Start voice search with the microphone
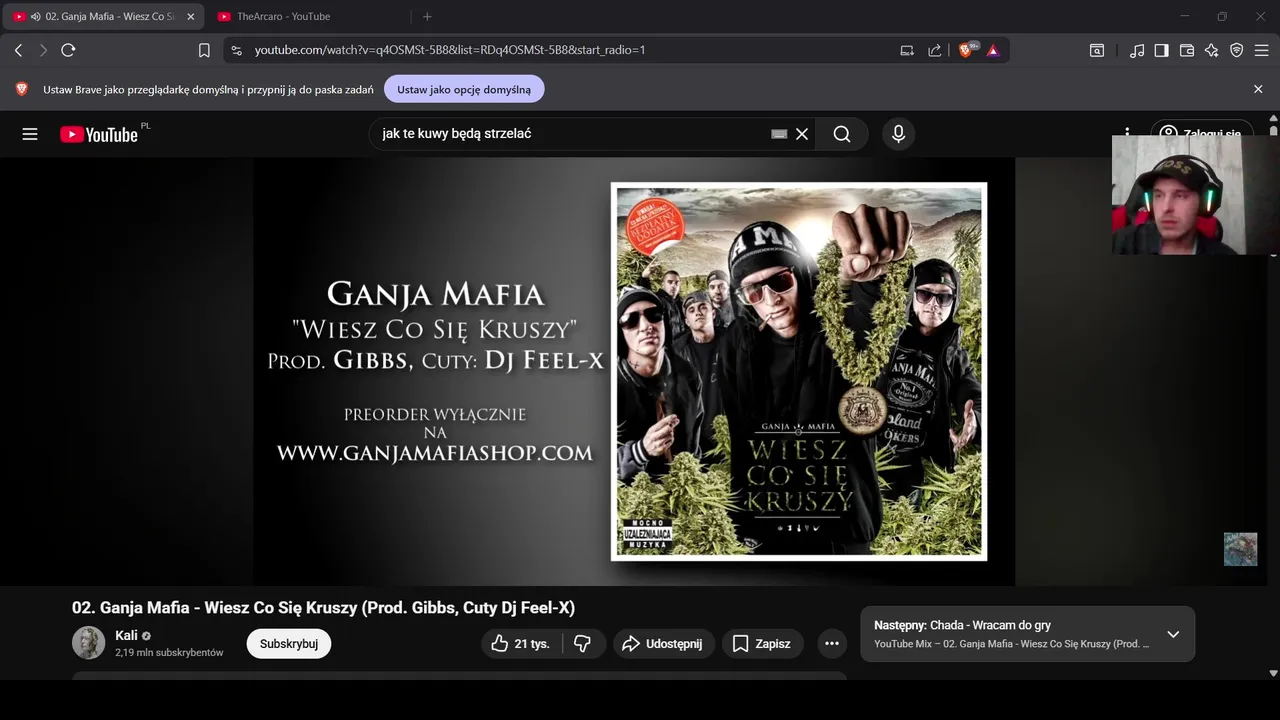 coord(898,134)
